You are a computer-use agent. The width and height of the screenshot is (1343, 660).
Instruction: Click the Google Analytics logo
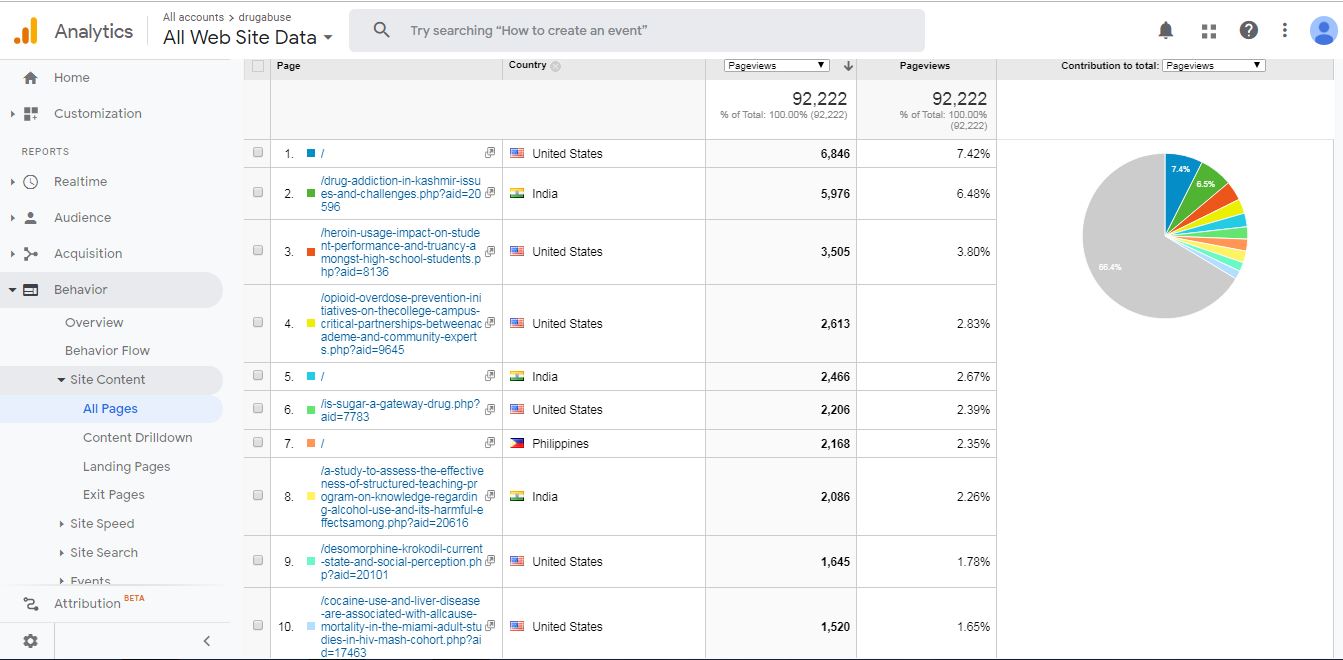26,31
